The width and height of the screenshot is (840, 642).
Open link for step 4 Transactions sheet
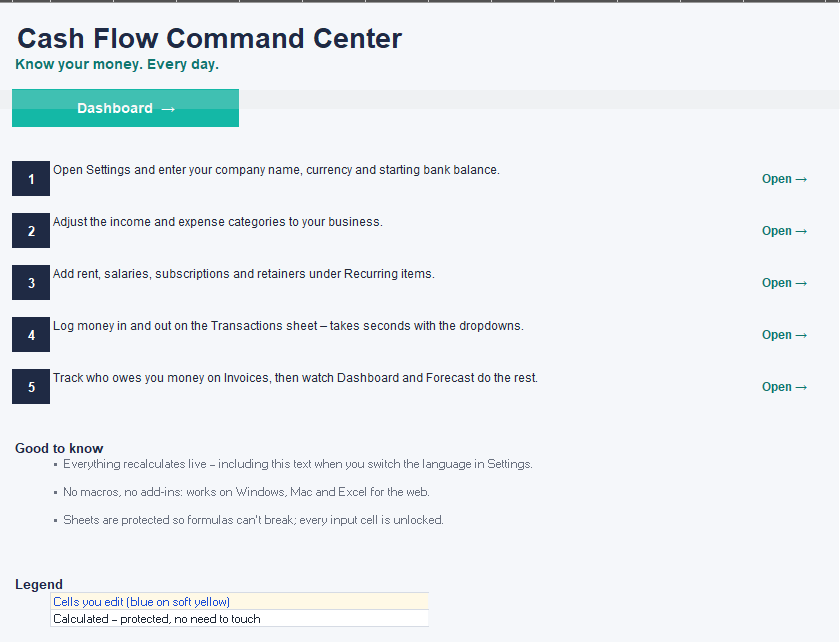(x=784, y=335)
